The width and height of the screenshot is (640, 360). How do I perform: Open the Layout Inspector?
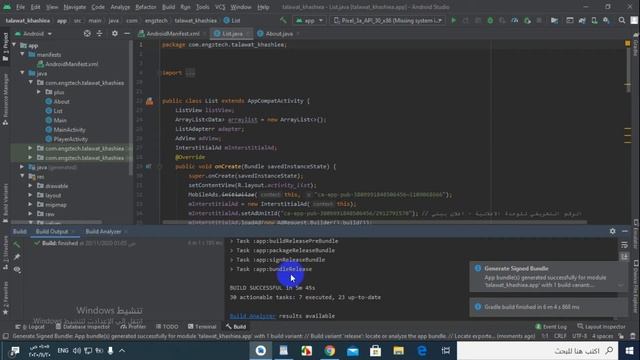(x=601, y=327)
